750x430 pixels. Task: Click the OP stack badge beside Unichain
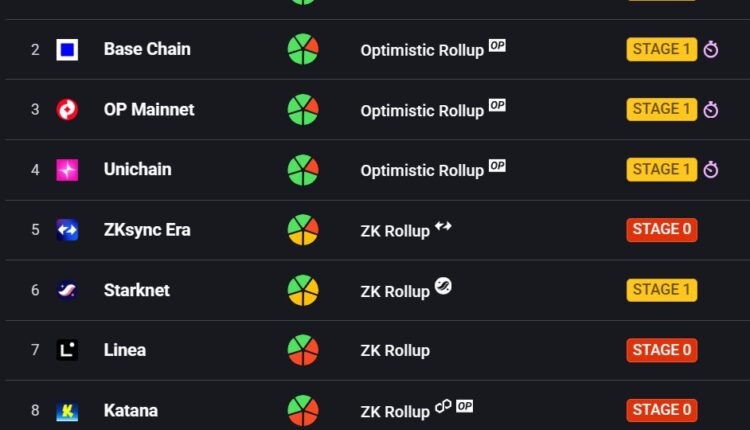497,166
